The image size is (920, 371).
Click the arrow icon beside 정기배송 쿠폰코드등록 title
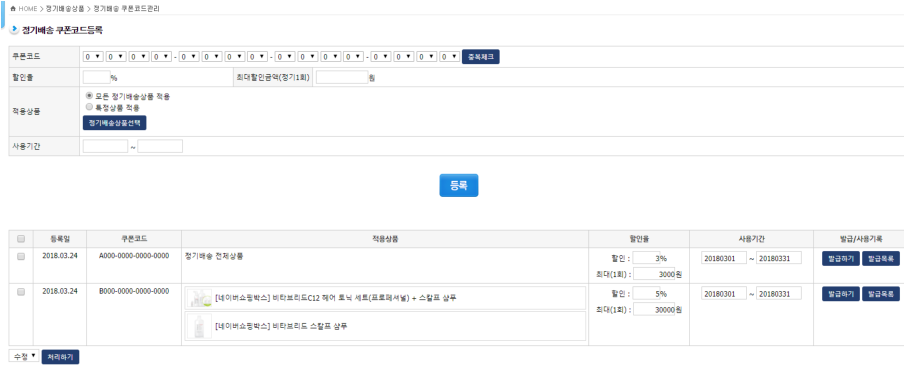click(x=14, y=29)
